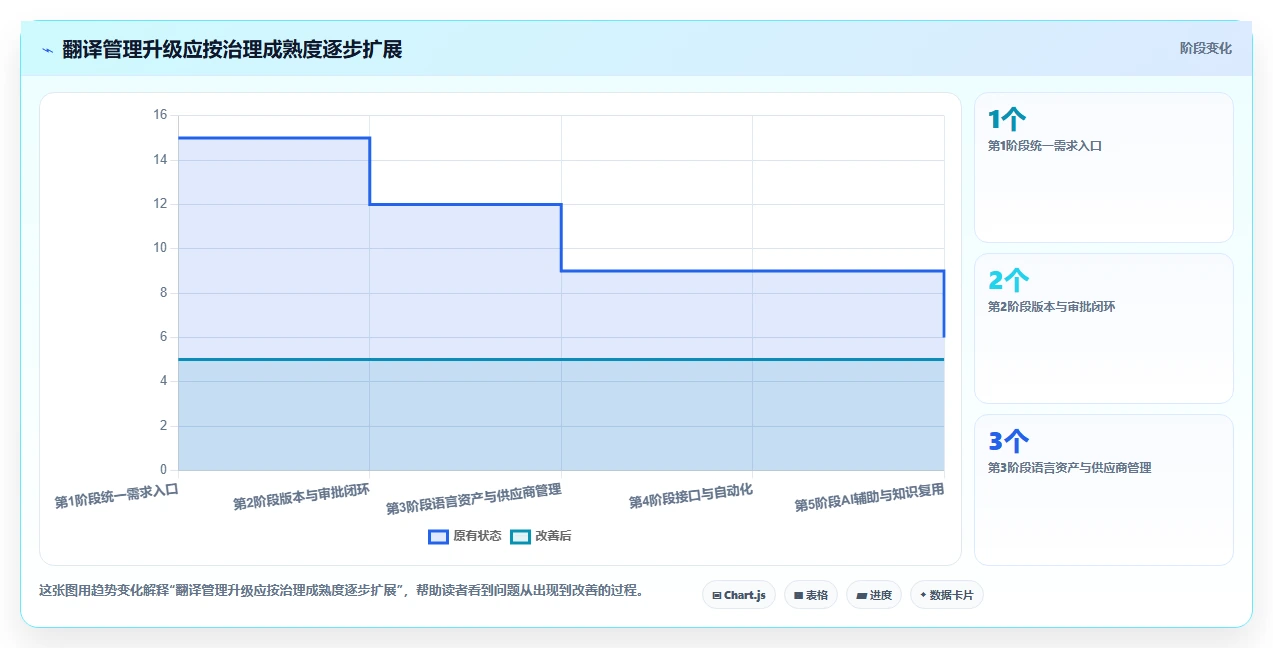Click the 改善后 legend label

tap(553, 536)
